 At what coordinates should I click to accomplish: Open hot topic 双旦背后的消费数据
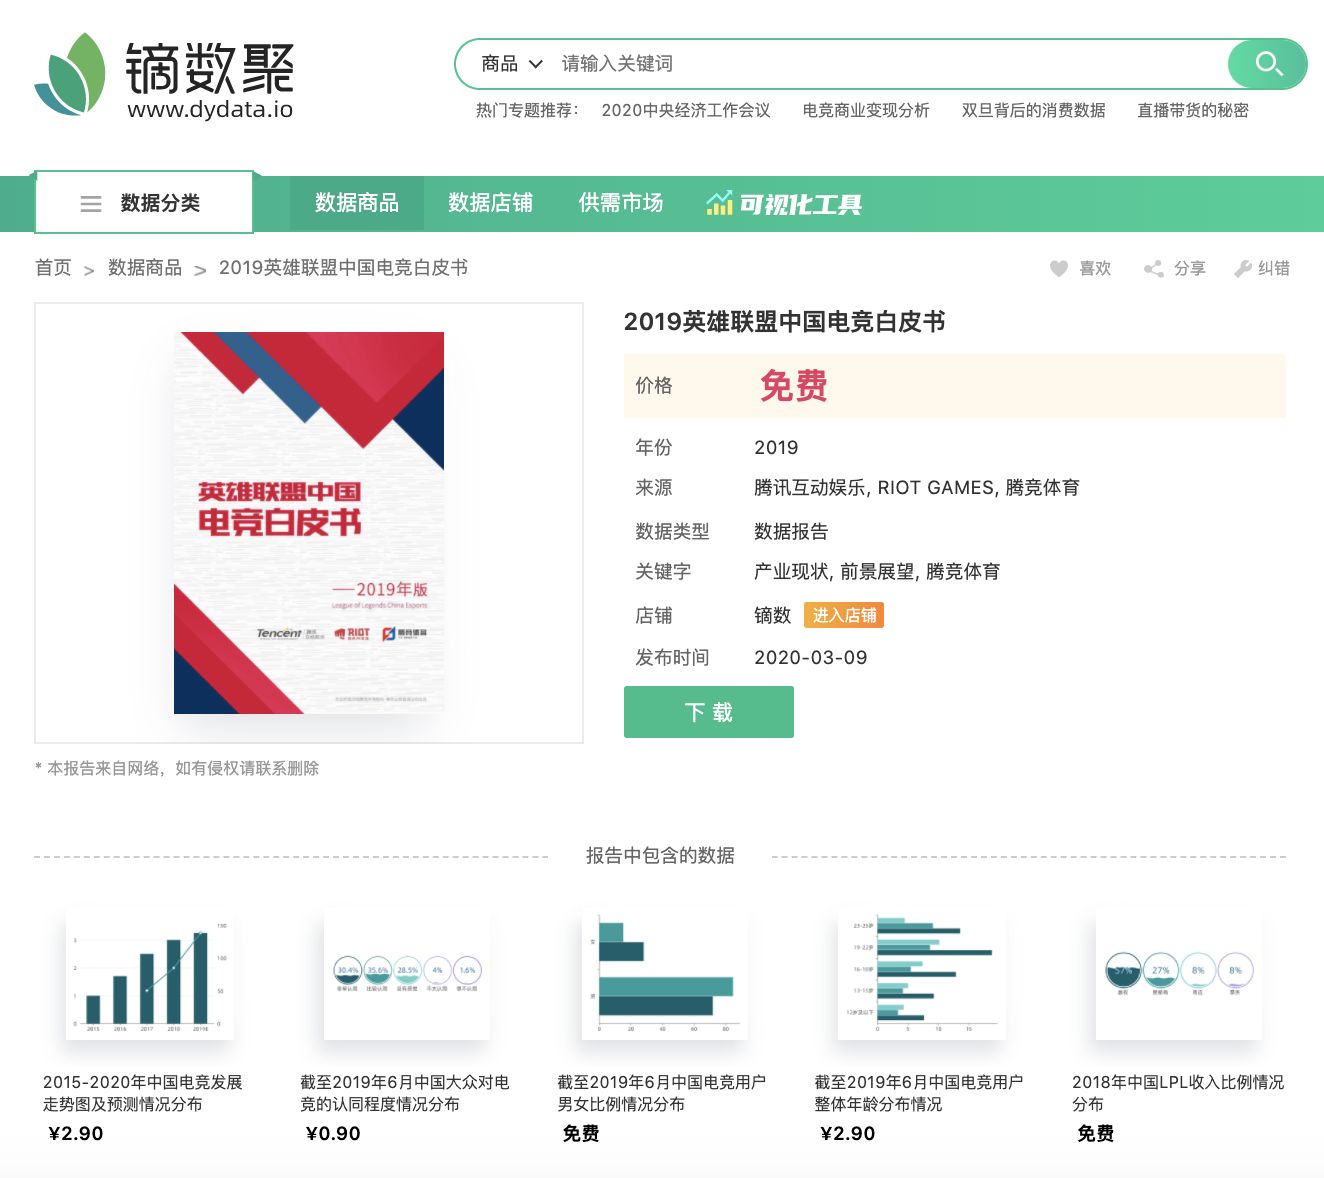click(x=1034, y=110)
